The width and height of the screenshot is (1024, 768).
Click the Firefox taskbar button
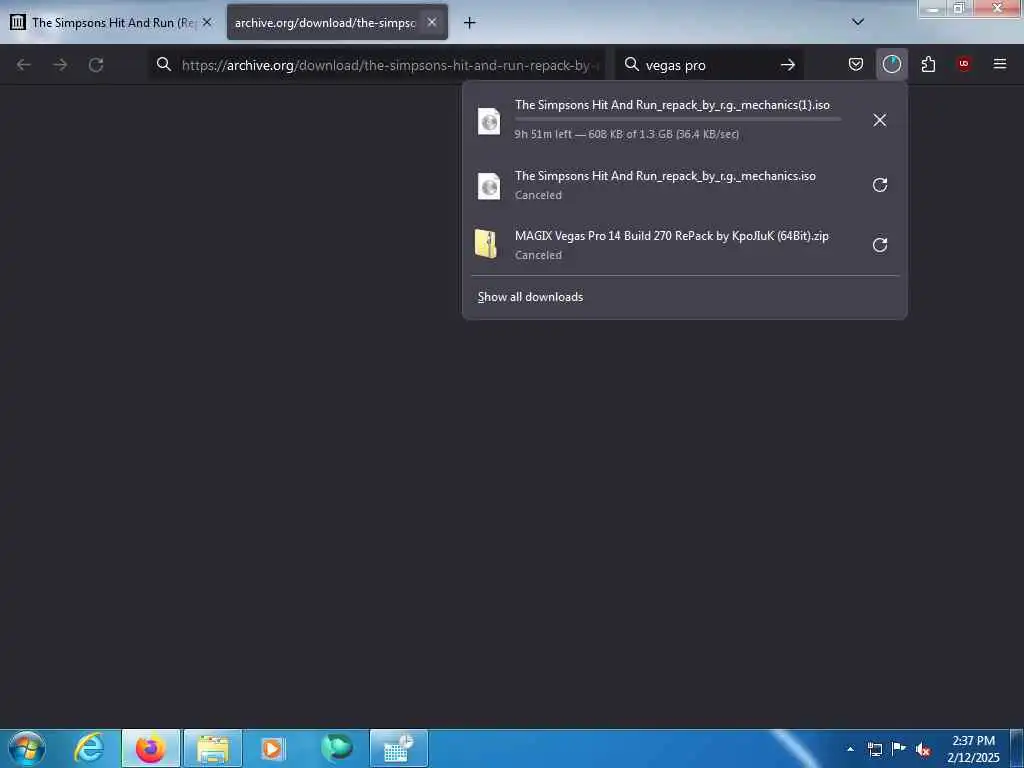[150, 748]
